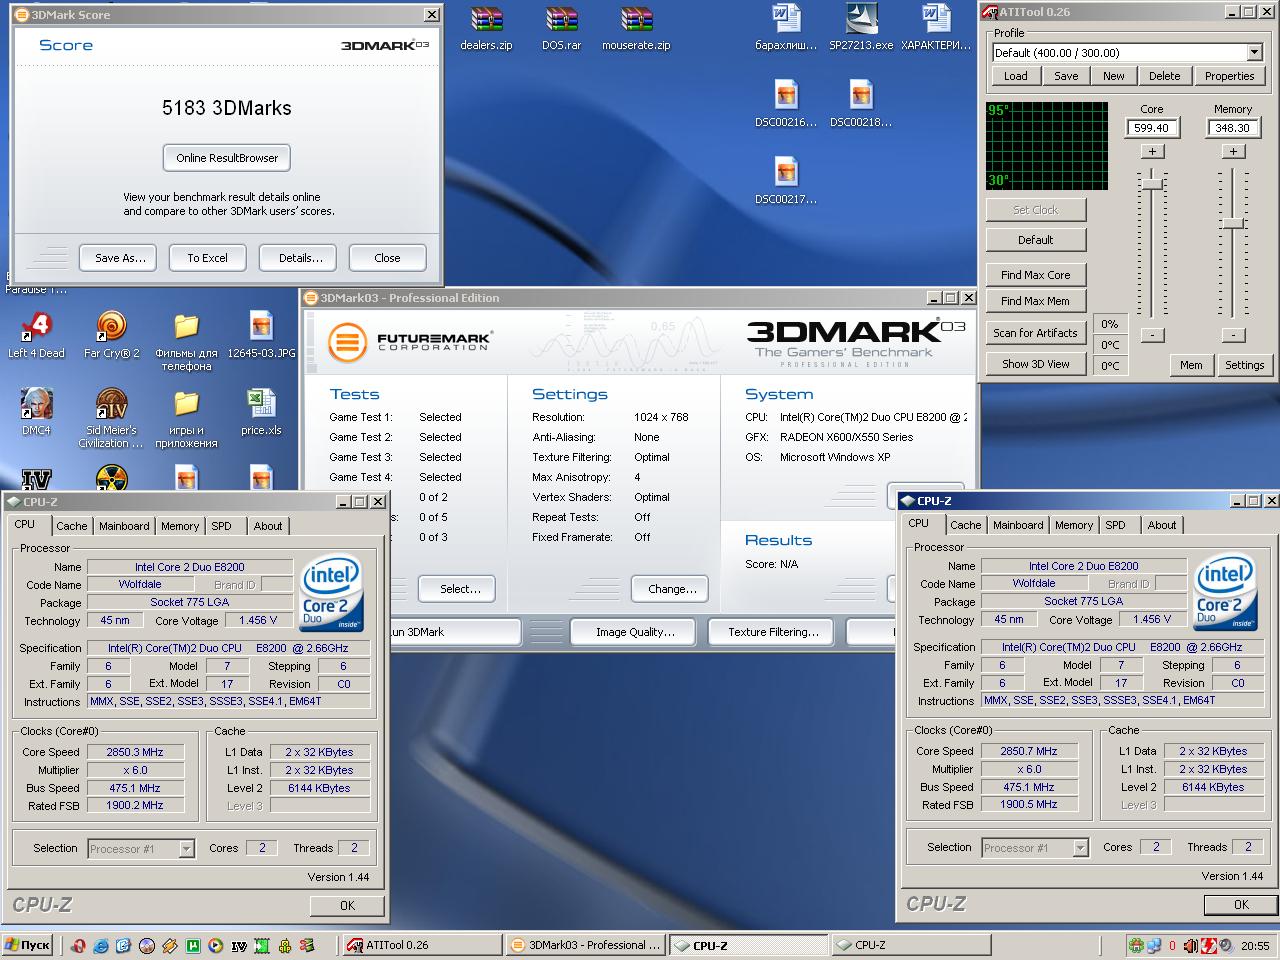Click the Core clock value field 599.40
Viewport: 1280px width, 960px height.
pyautogui.click(x=1152, y=128)
